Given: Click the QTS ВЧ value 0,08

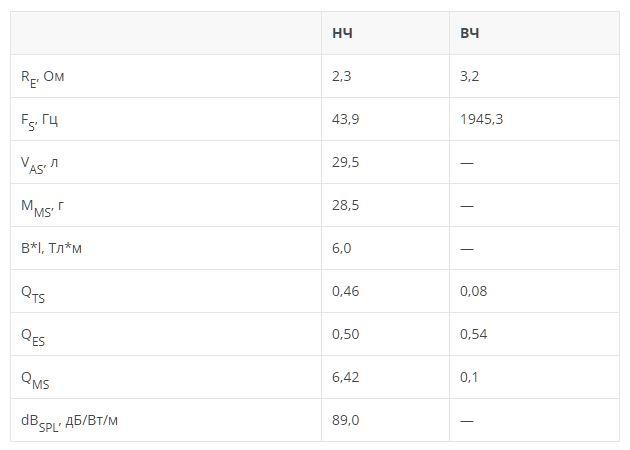Looking at the screenshot, I should coord(473,291).
